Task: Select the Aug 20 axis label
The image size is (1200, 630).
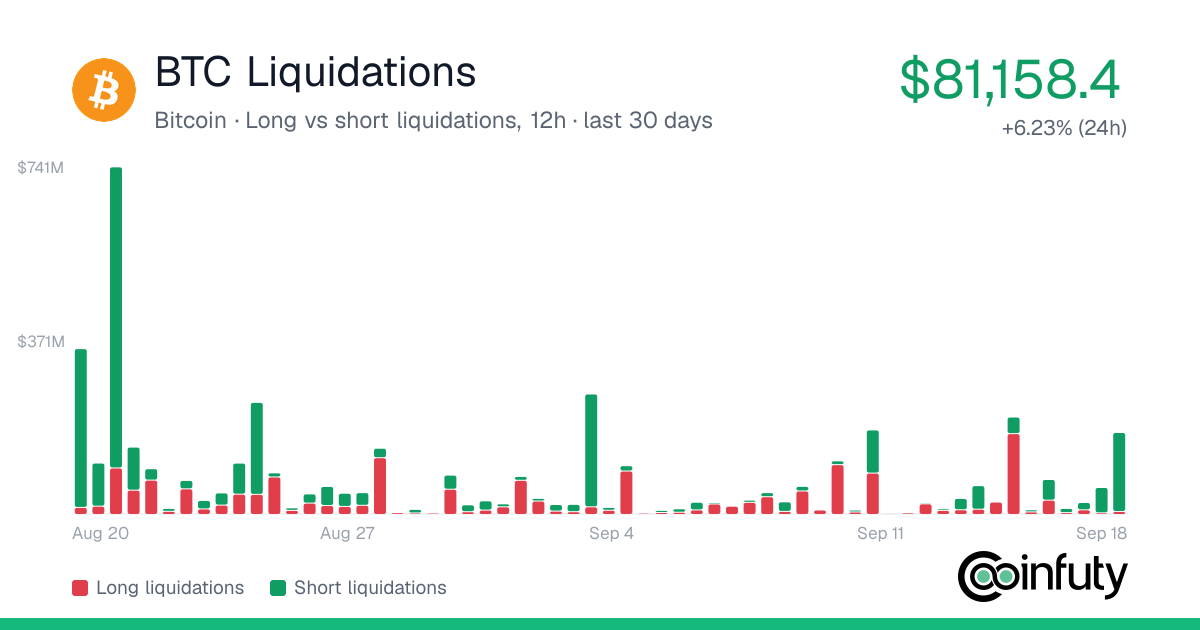Action: click(x=101, y=534)
